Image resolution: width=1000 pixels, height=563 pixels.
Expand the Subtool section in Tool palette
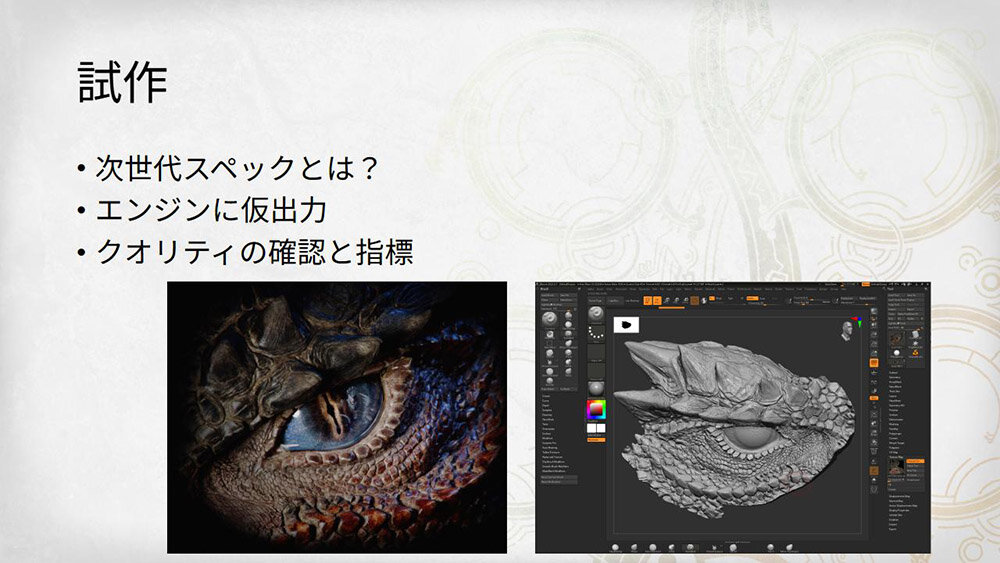point(893,372)
